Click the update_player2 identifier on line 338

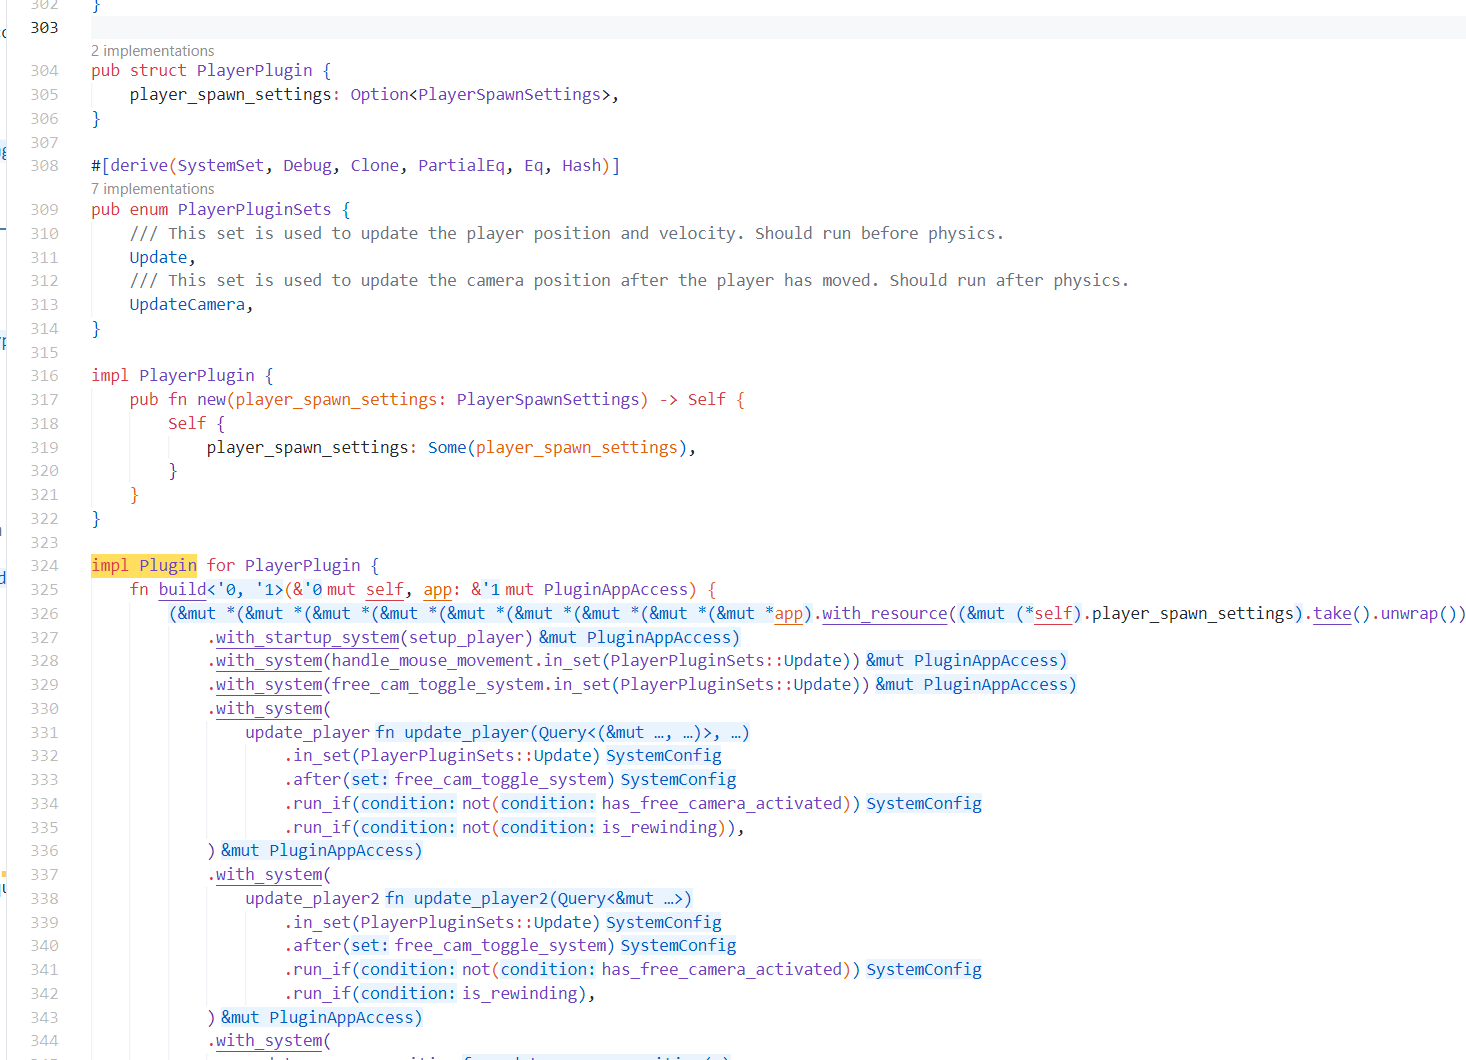point(313,899)
